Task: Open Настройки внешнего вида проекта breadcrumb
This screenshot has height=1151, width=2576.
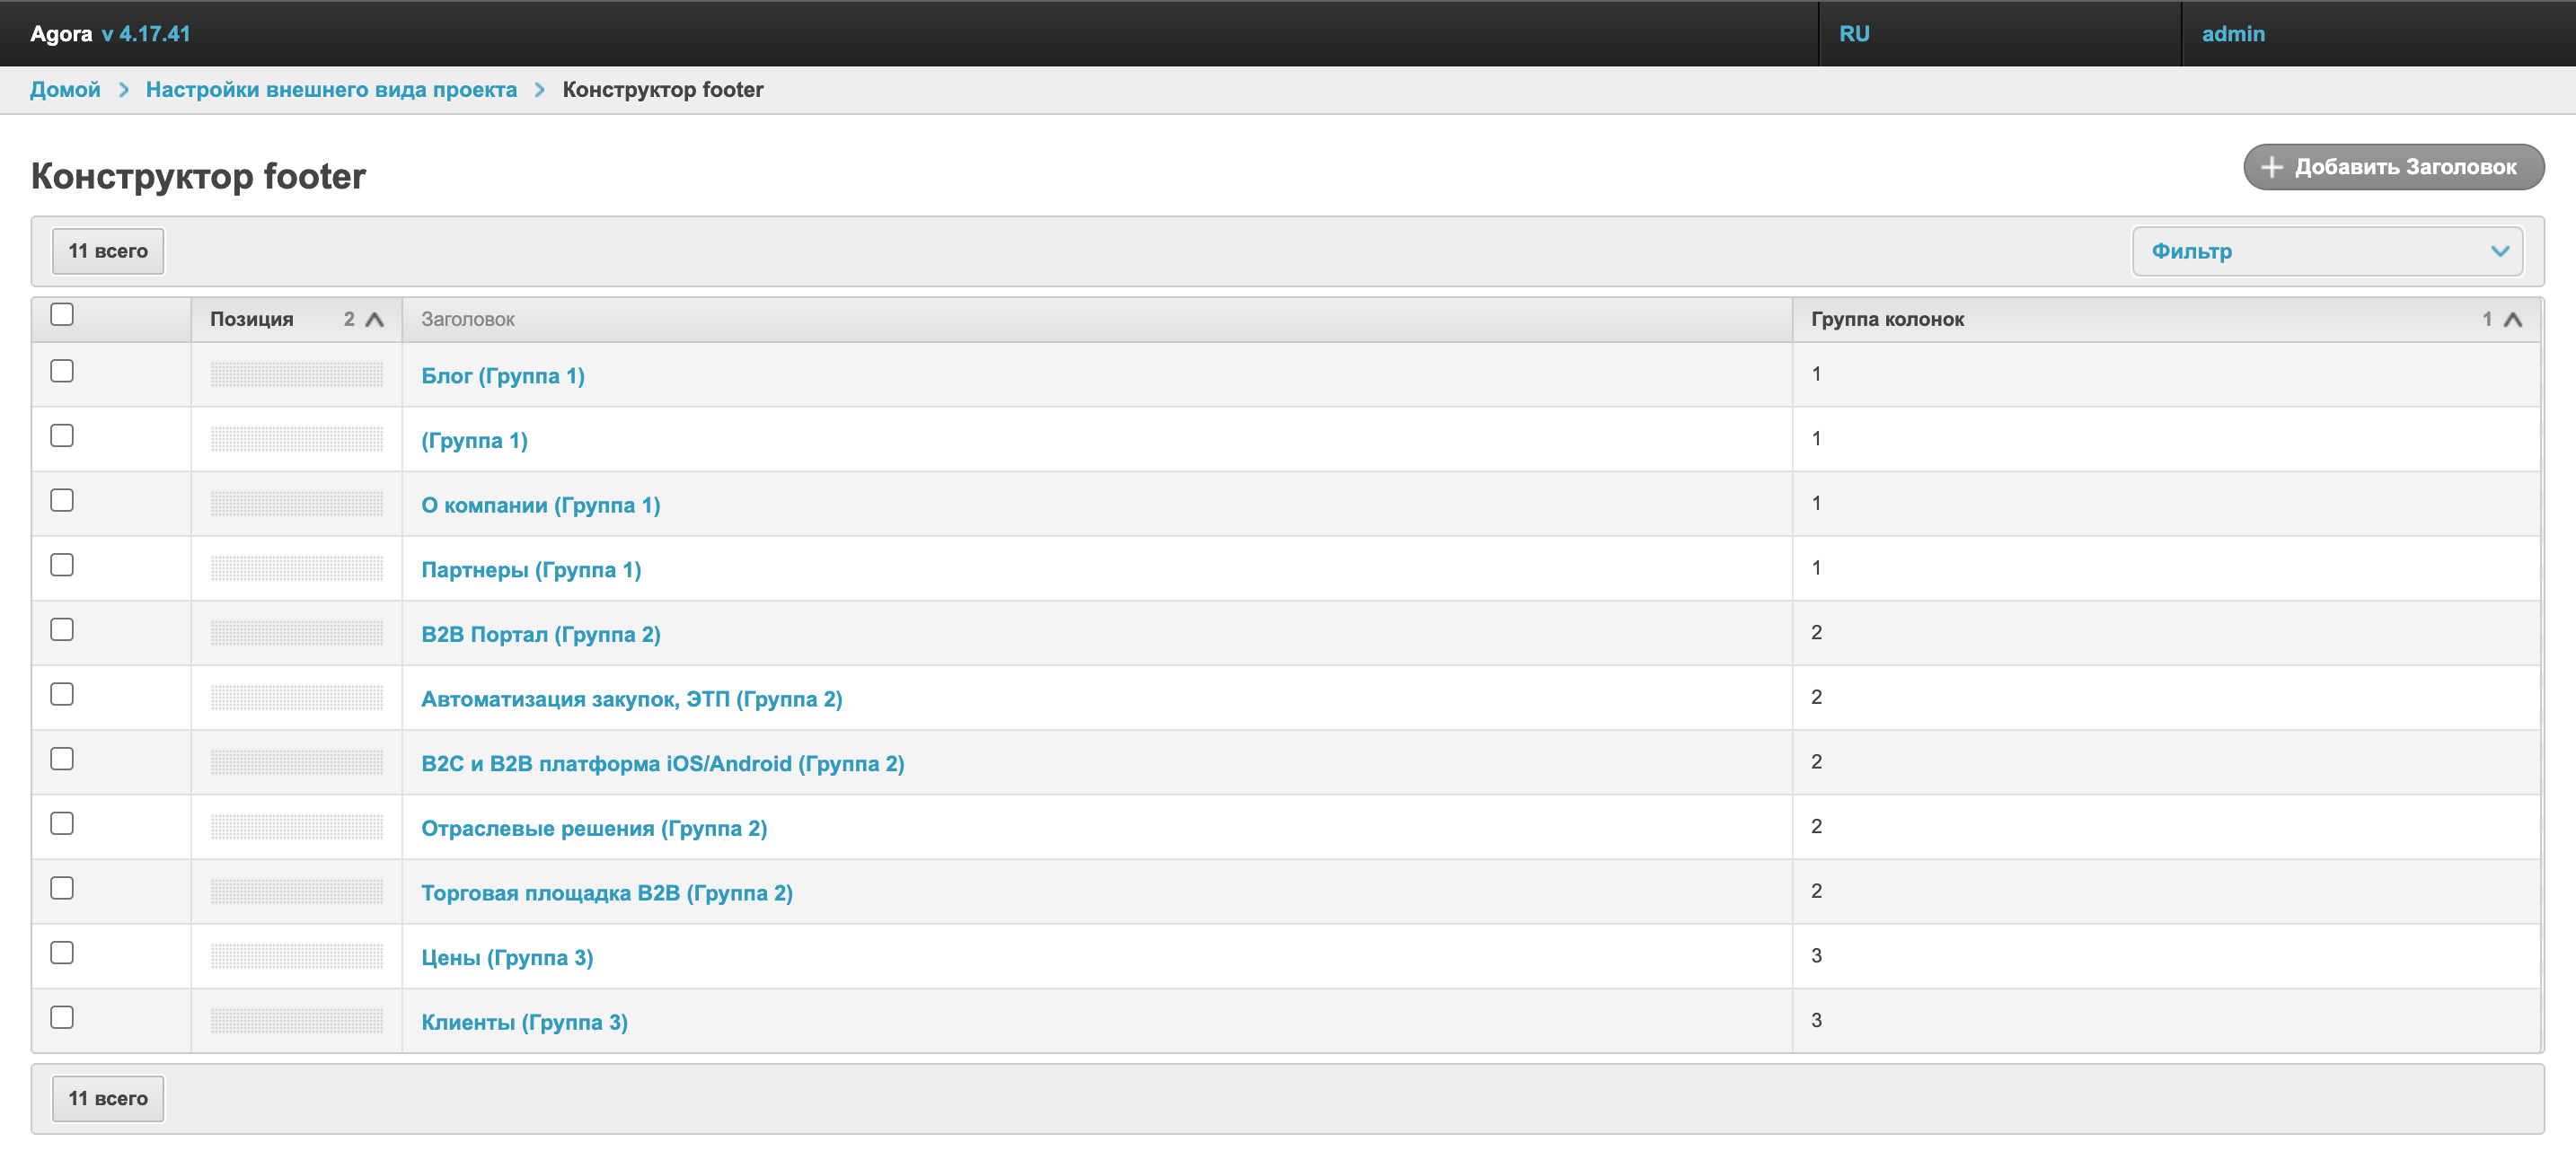Action: point(331,90)
